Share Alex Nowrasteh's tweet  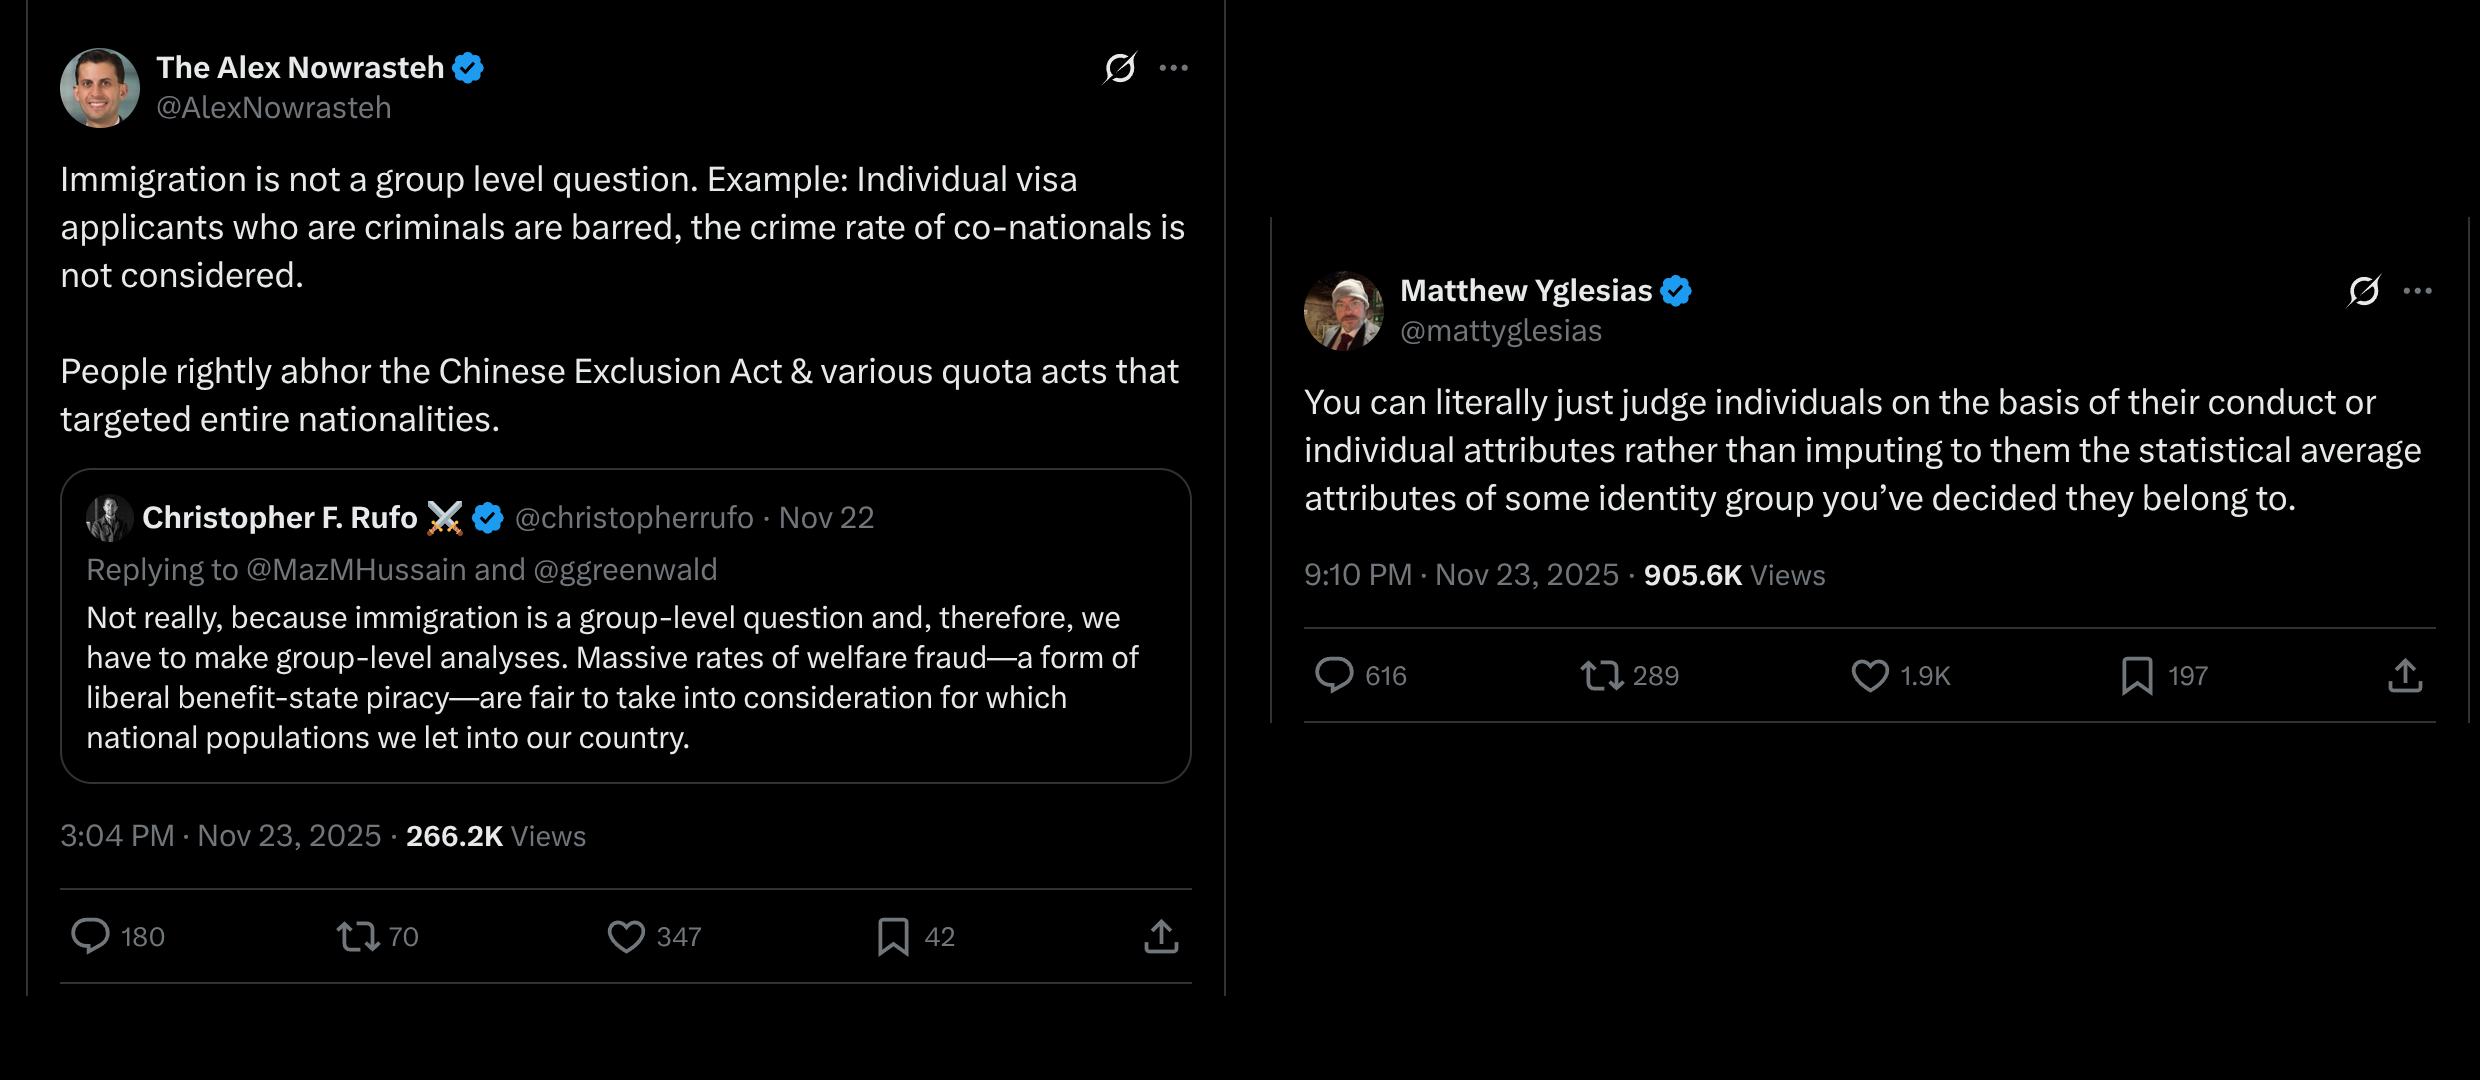pos(1161,936)
